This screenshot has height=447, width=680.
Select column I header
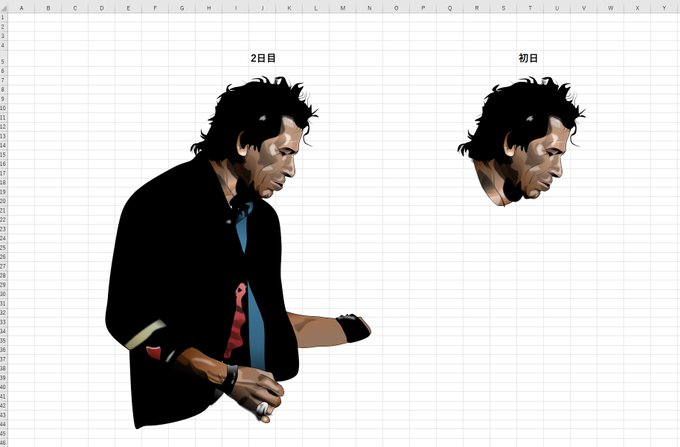pyautogui.click(x=235, y=8)
